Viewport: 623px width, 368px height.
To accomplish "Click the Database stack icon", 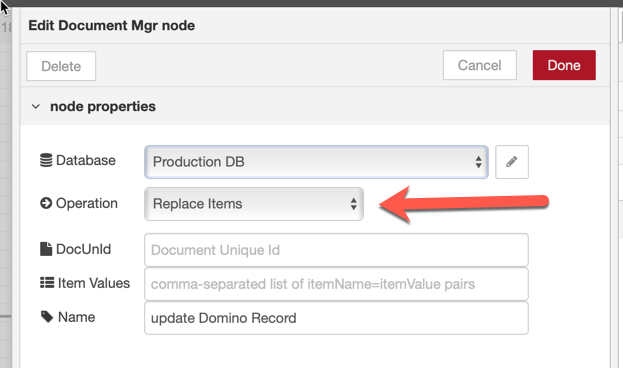I will click(x=46, y=160).
